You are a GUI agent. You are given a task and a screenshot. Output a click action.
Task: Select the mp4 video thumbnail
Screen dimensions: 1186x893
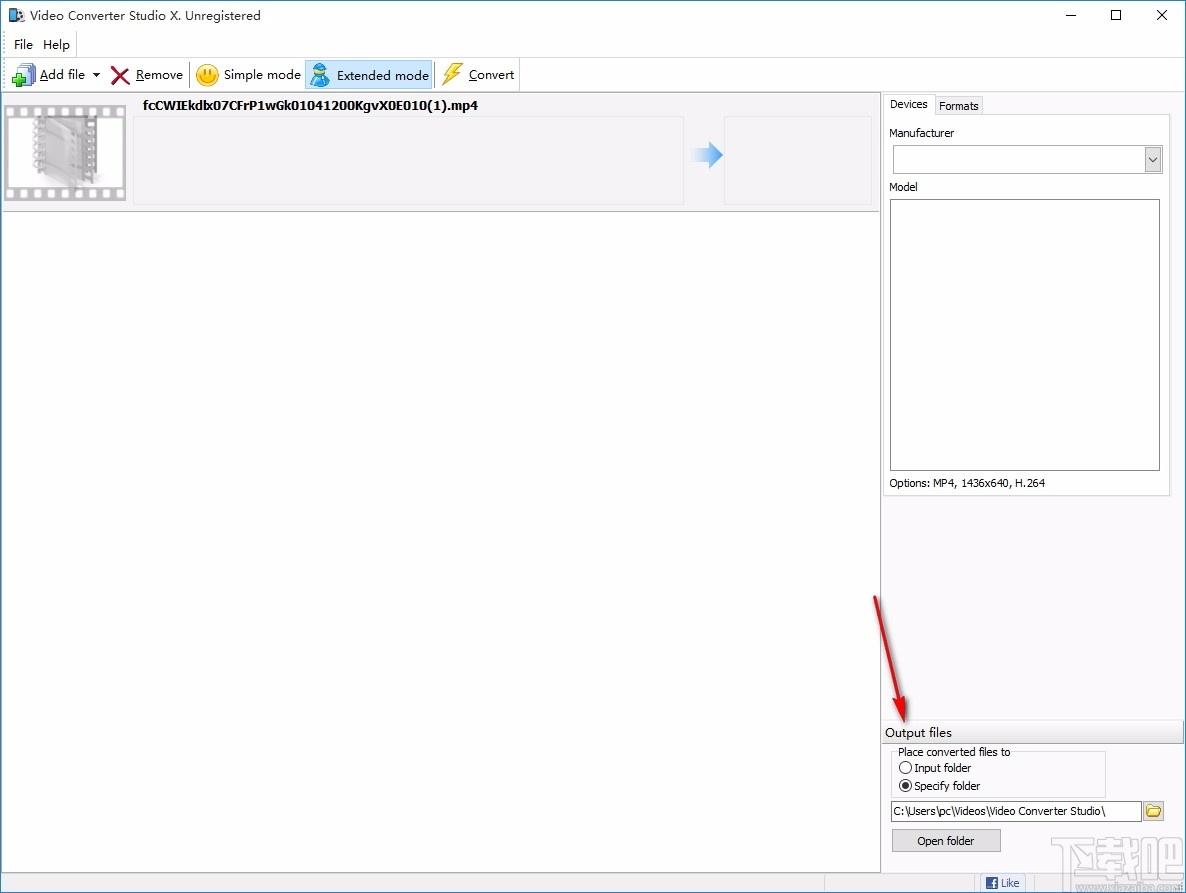65,153
